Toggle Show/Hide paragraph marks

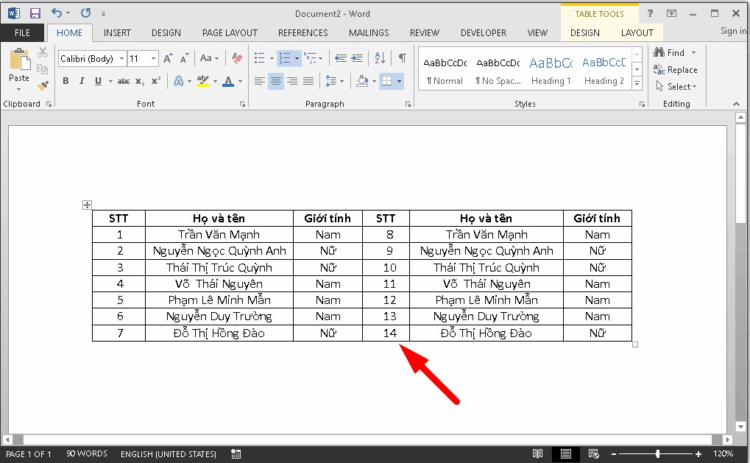coord(402,59)
